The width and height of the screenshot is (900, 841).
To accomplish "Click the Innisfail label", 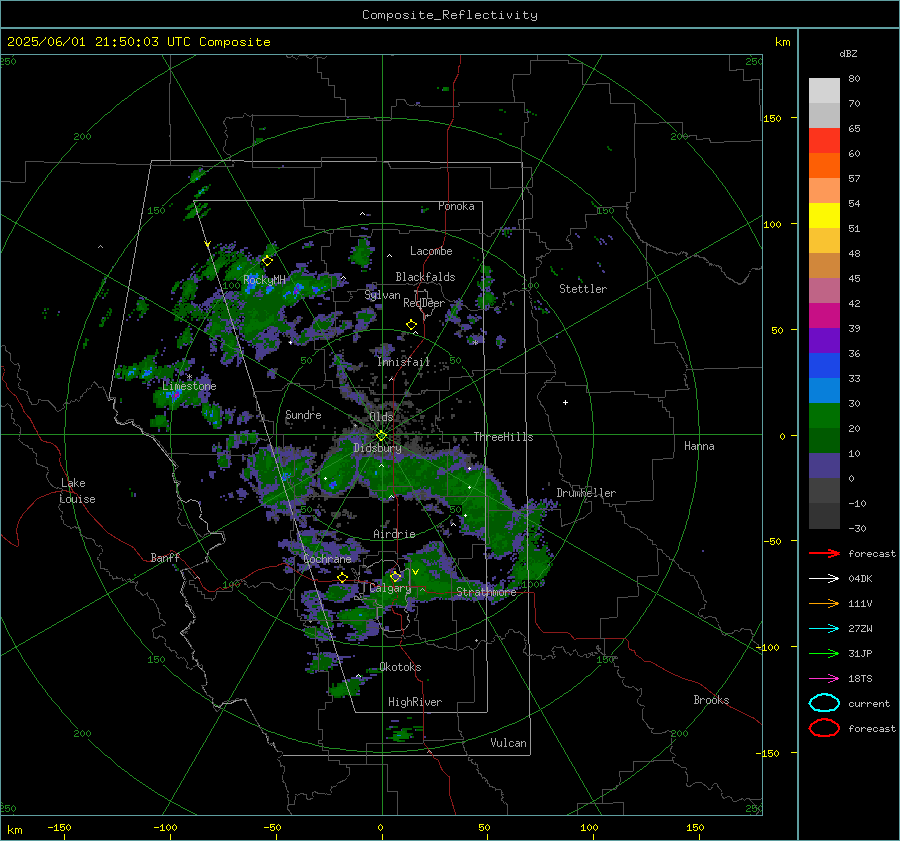I will [404, 362].
